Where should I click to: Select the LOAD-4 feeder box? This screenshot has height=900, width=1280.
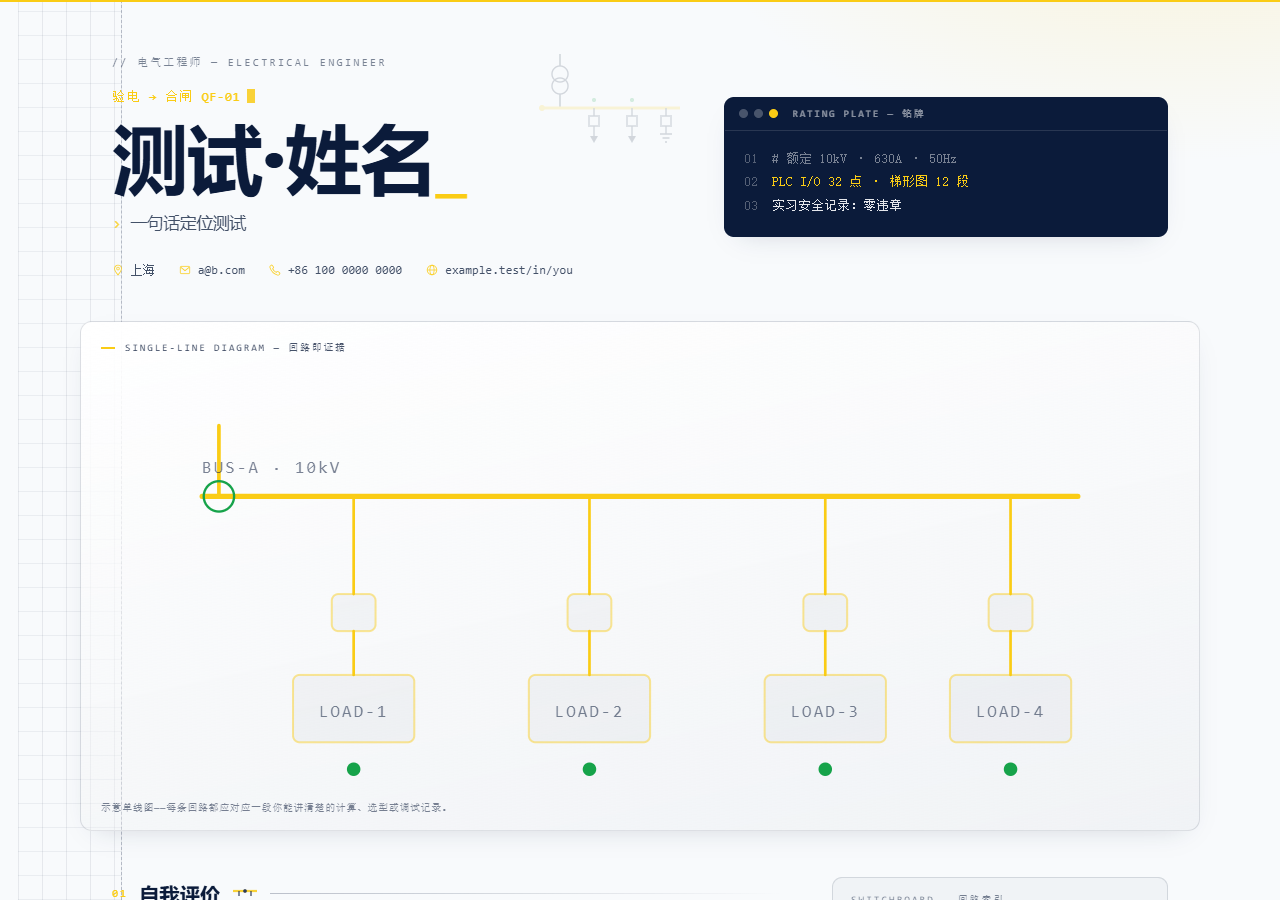tap(1010, 709)
